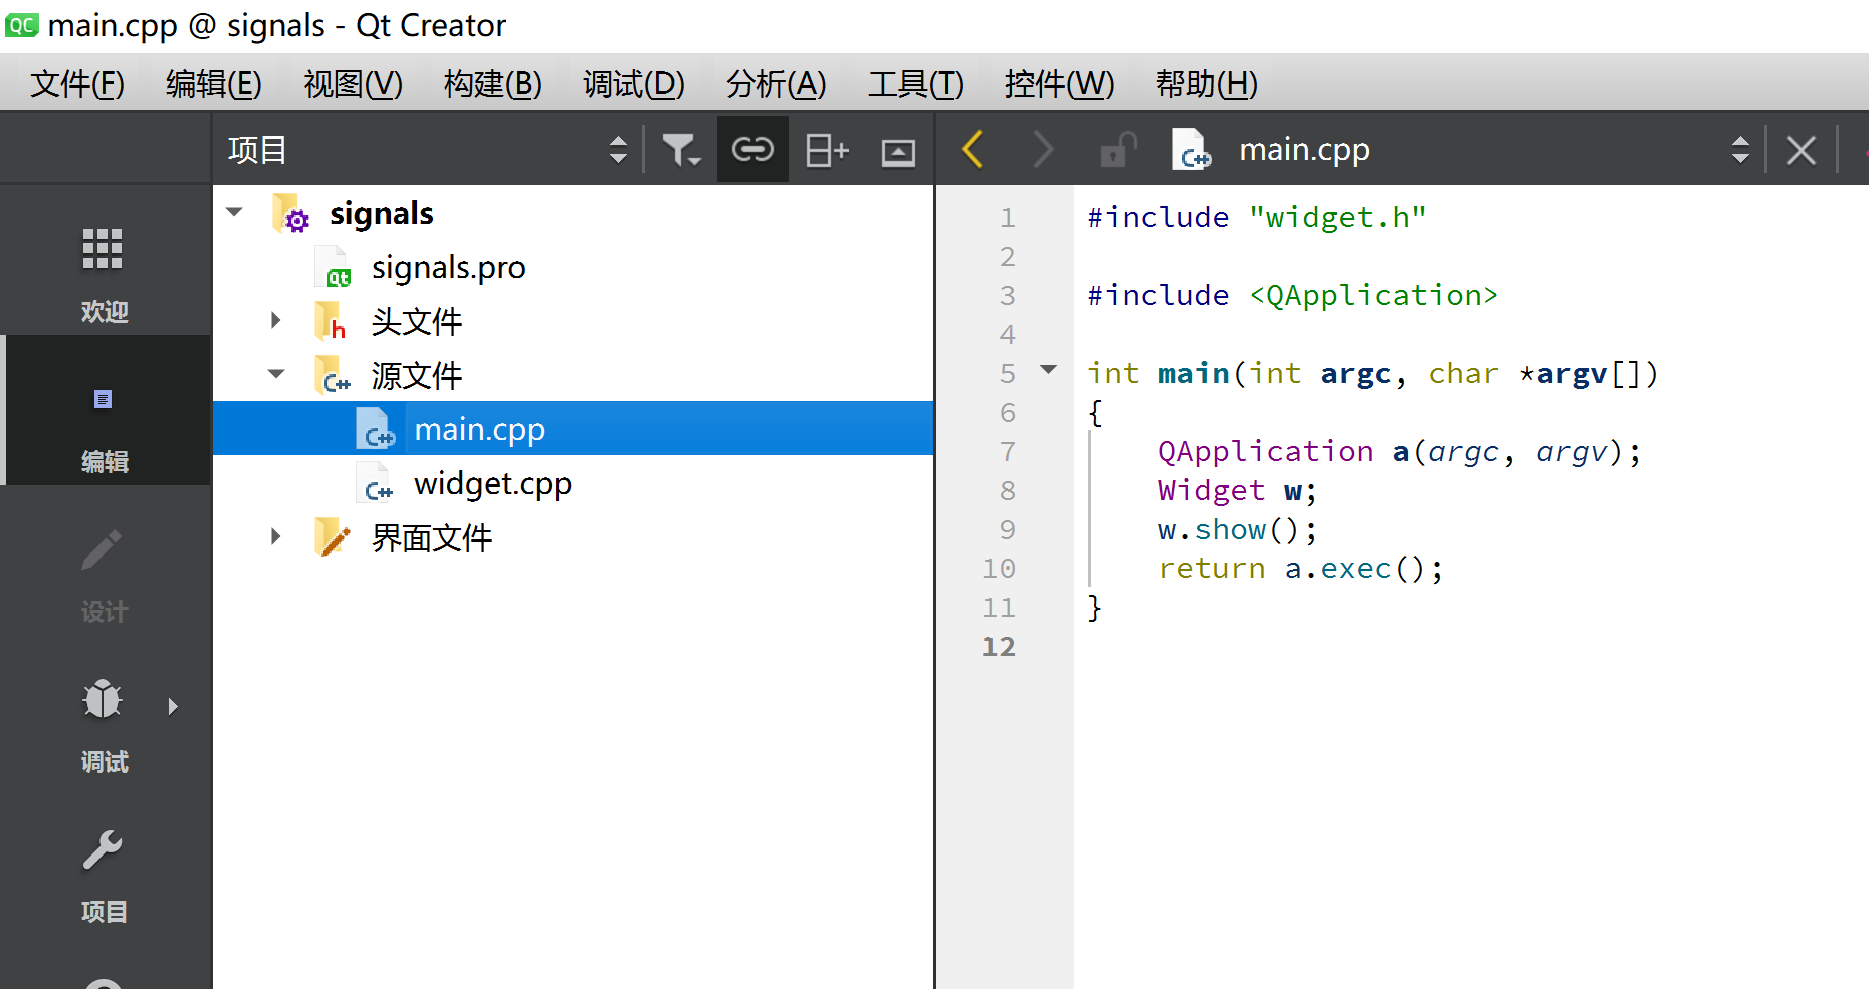Click the filter tree funnel icon
The width and height of the screenshot is (1869, 989).
point(681,150)
